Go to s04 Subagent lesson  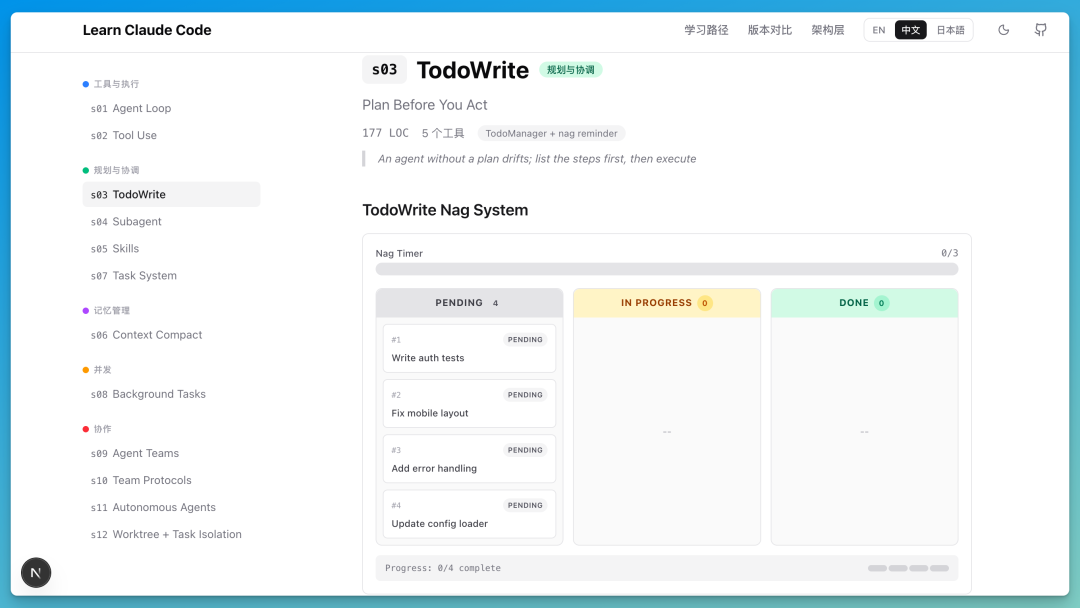[x=126, y=222]
